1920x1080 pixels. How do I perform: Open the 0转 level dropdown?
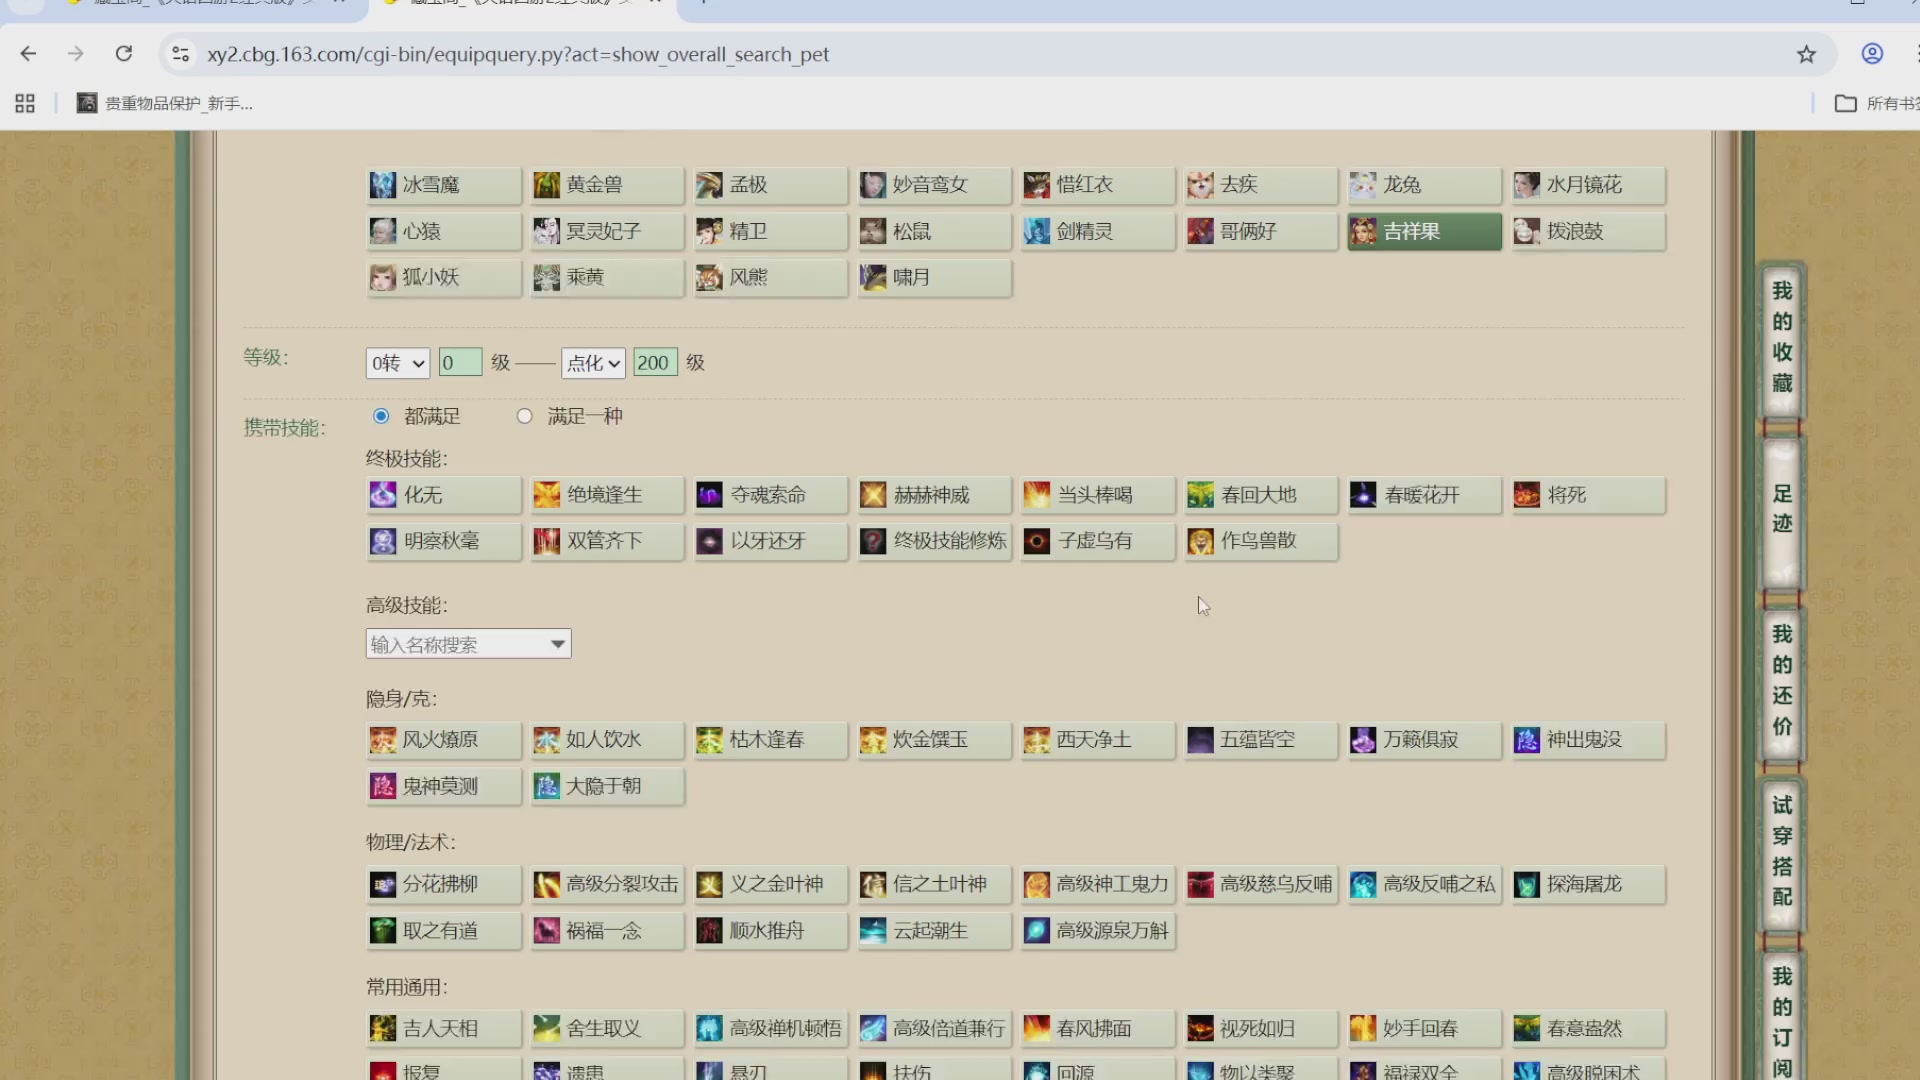point(397,363)
